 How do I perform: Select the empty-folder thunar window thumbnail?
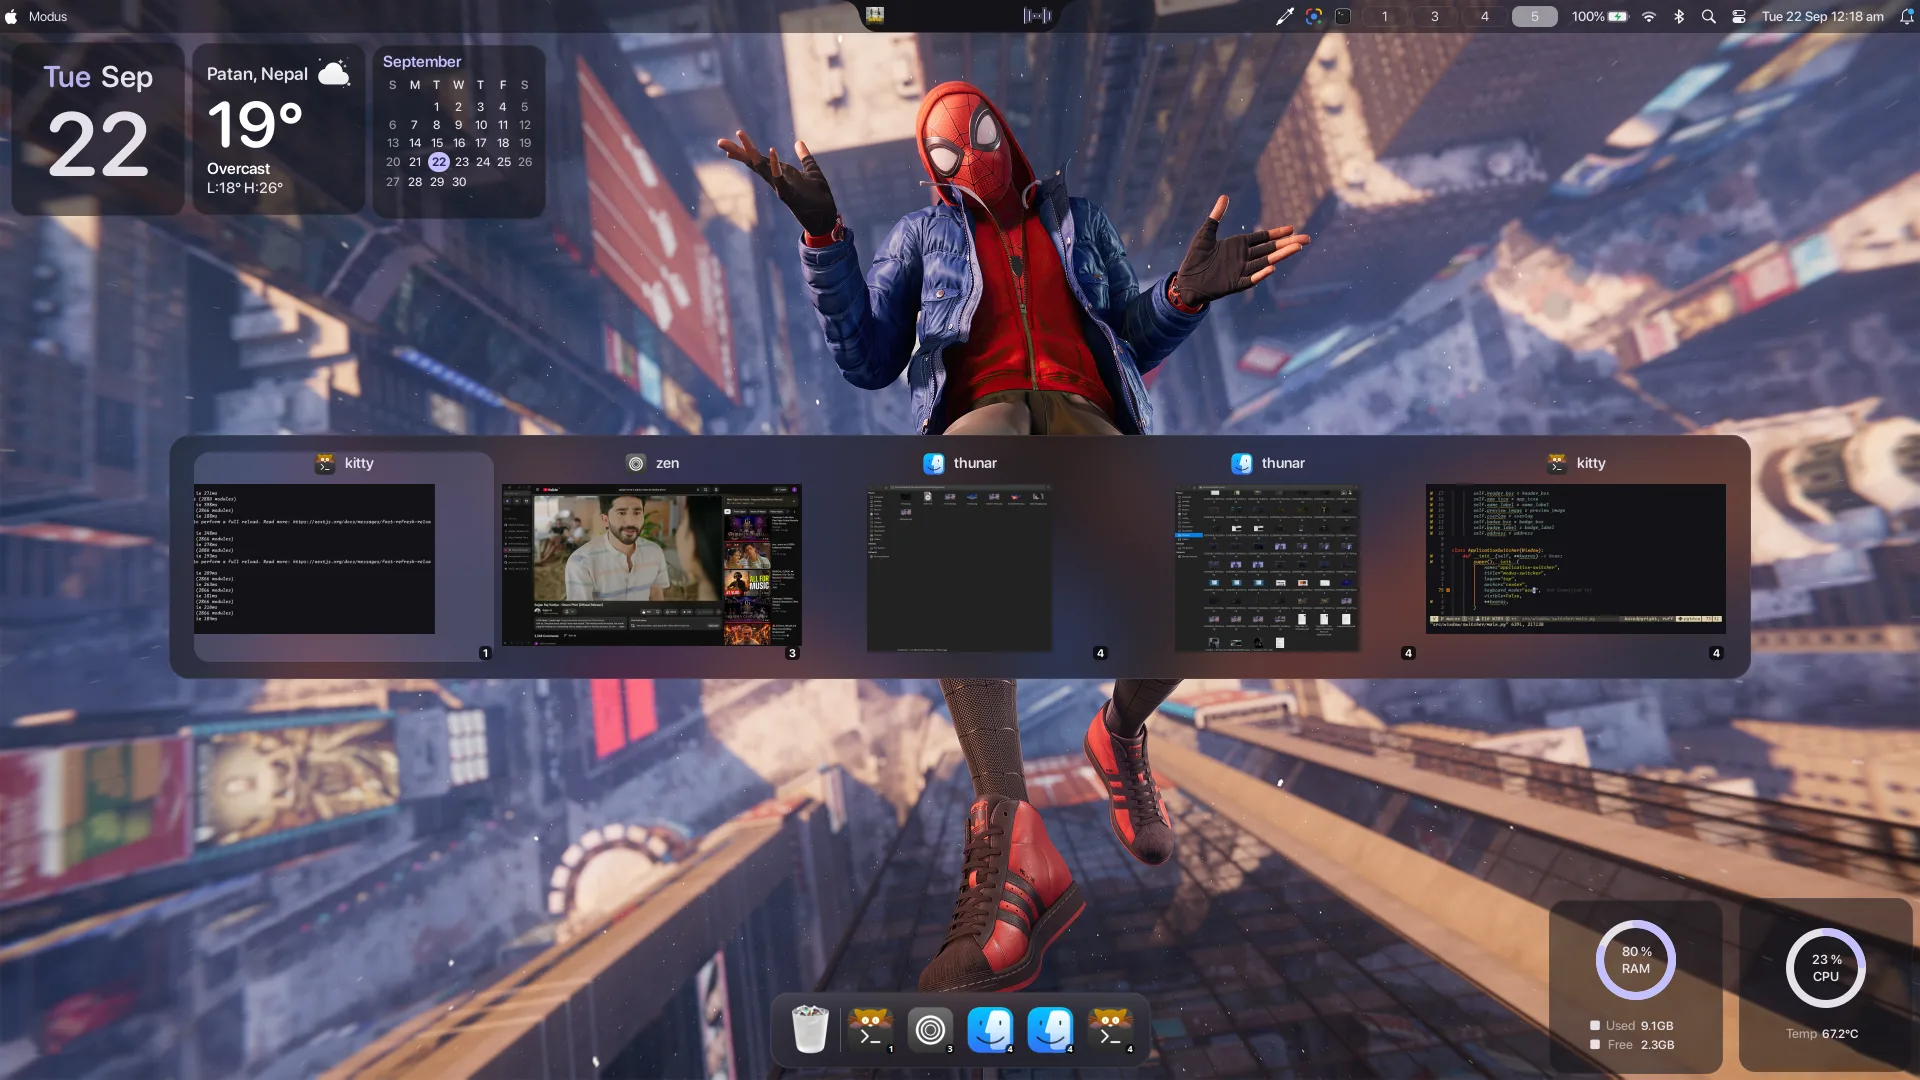coord(959,568)
